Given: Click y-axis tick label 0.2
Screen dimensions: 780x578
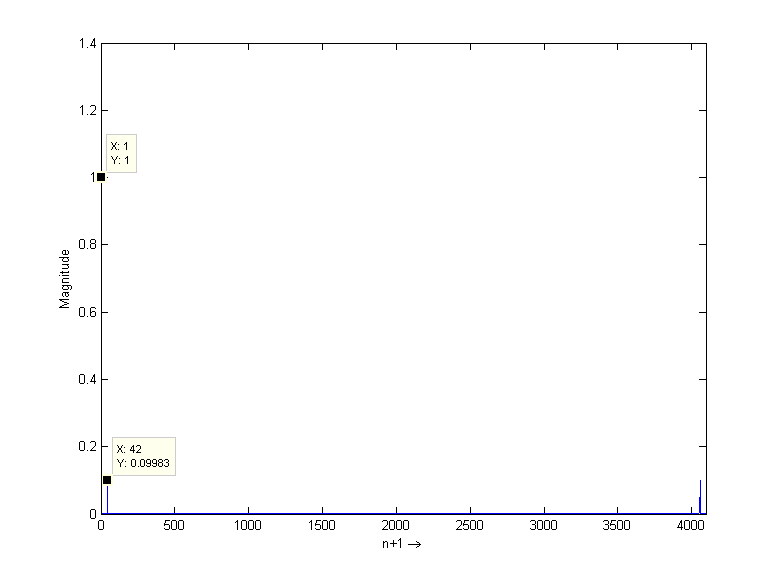Looking at the screenshot, I should tap(88, 446).
